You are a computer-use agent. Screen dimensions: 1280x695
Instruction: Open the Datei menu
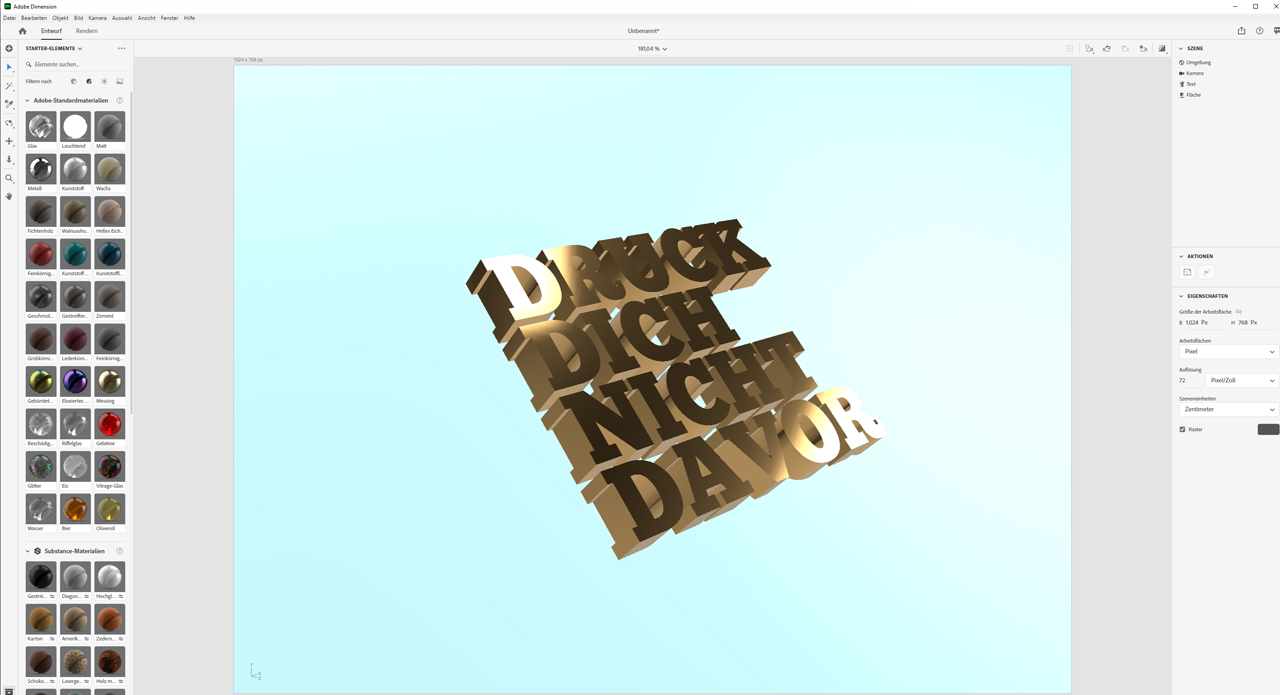(x=9, y=18)
